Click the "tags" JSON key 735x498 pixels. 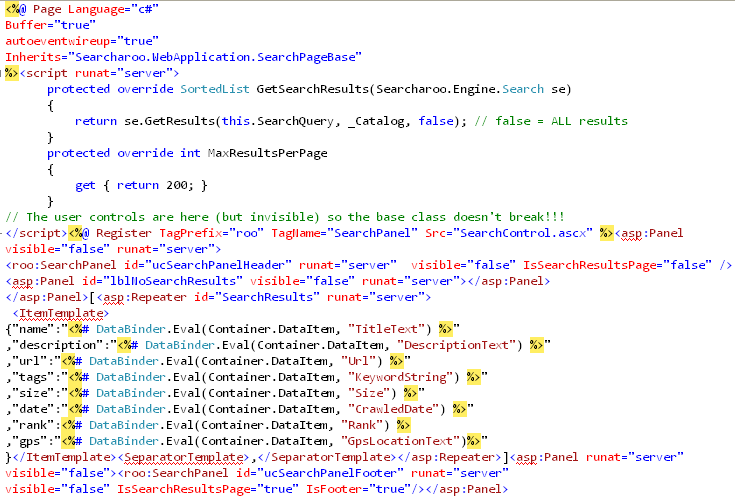pyautogui.click(x=37, y=377)
